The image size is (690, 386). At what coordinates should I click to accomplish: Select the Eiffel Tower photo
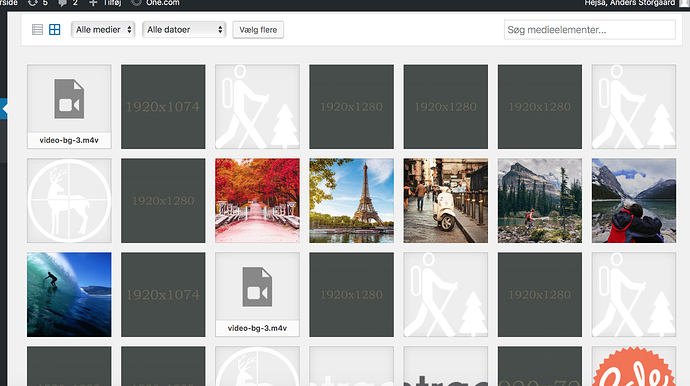352,201
